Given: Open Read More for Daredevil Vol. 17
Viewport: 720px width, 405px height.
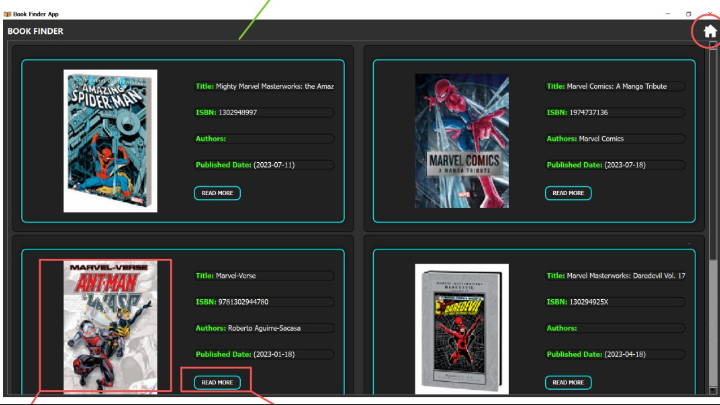Looking at the screenshot, I should point(568,382).
